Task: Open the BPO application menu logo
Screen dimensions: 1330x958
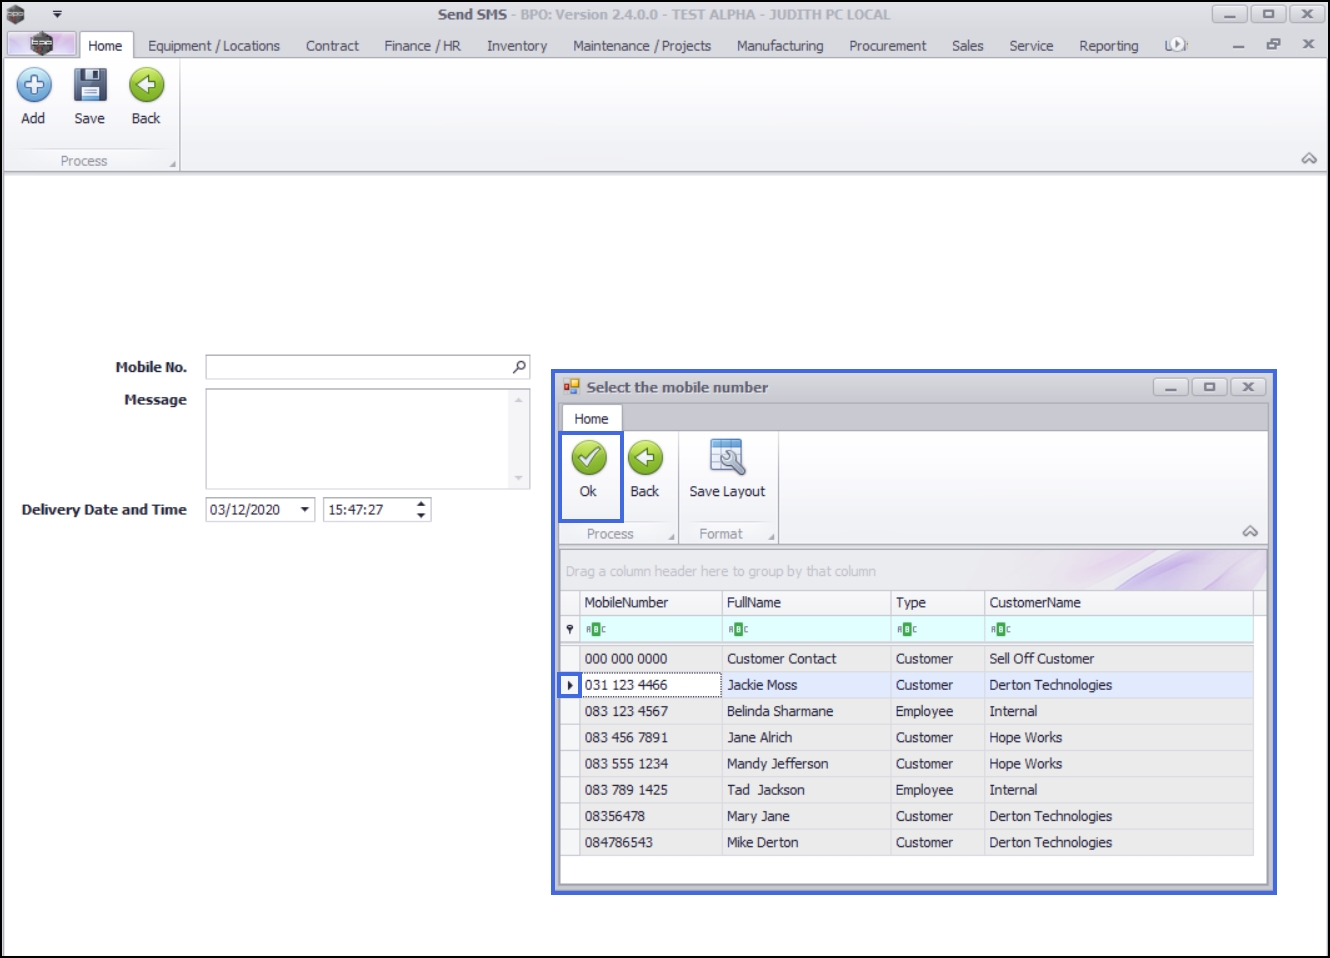Action: point(41,44)
